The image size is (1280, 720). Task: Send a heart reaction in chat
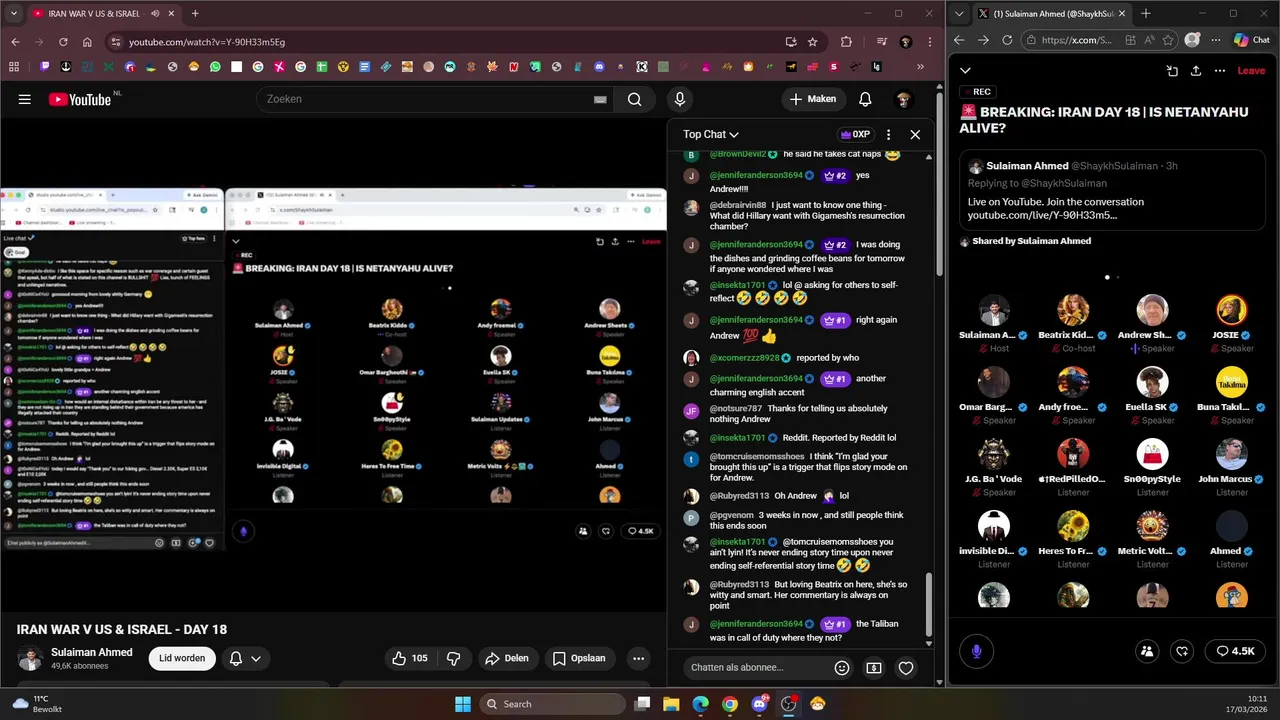(906, 667)
